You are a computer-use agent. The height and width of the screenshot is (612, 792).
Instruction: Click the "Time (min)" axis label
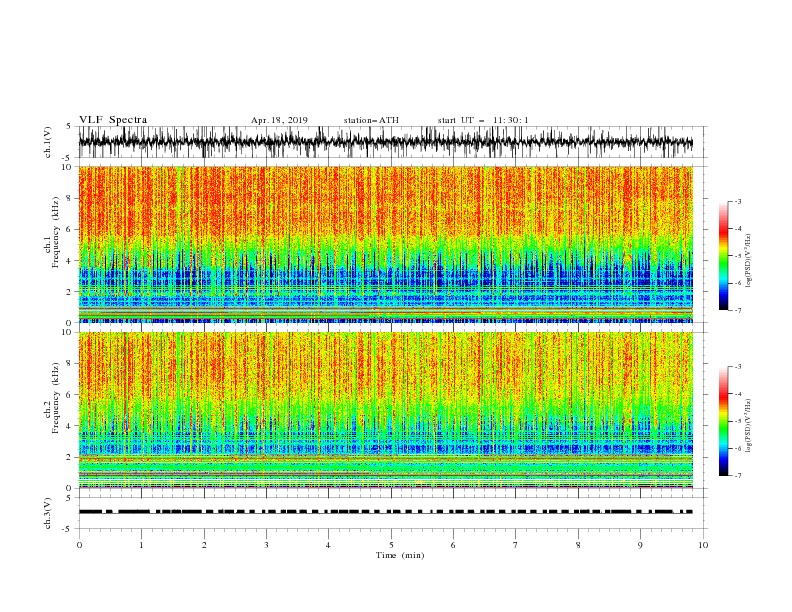point(400,555)
